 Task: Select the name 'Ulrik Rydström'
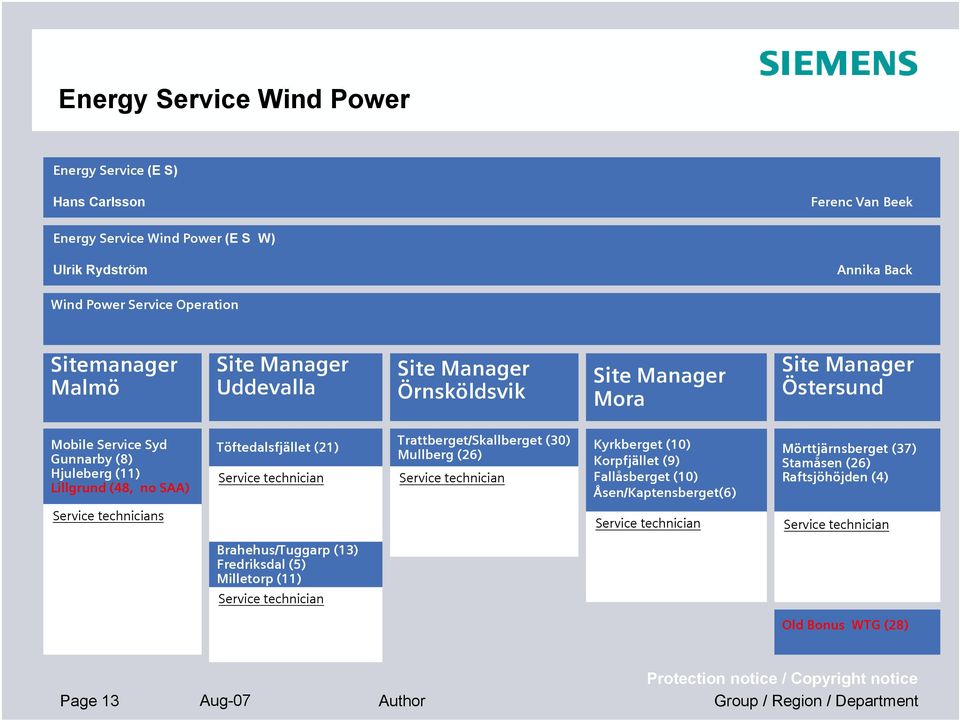pos(100,269)
